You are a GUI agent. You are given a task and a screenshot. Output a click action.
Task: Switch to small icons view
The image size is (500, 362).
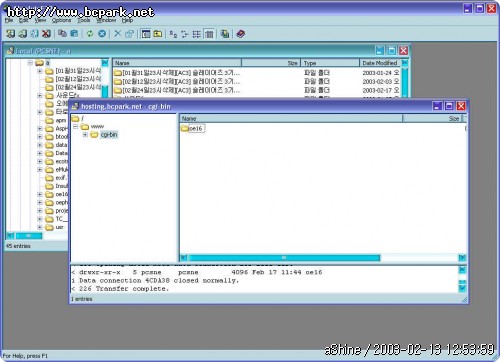tap(185, 34)
